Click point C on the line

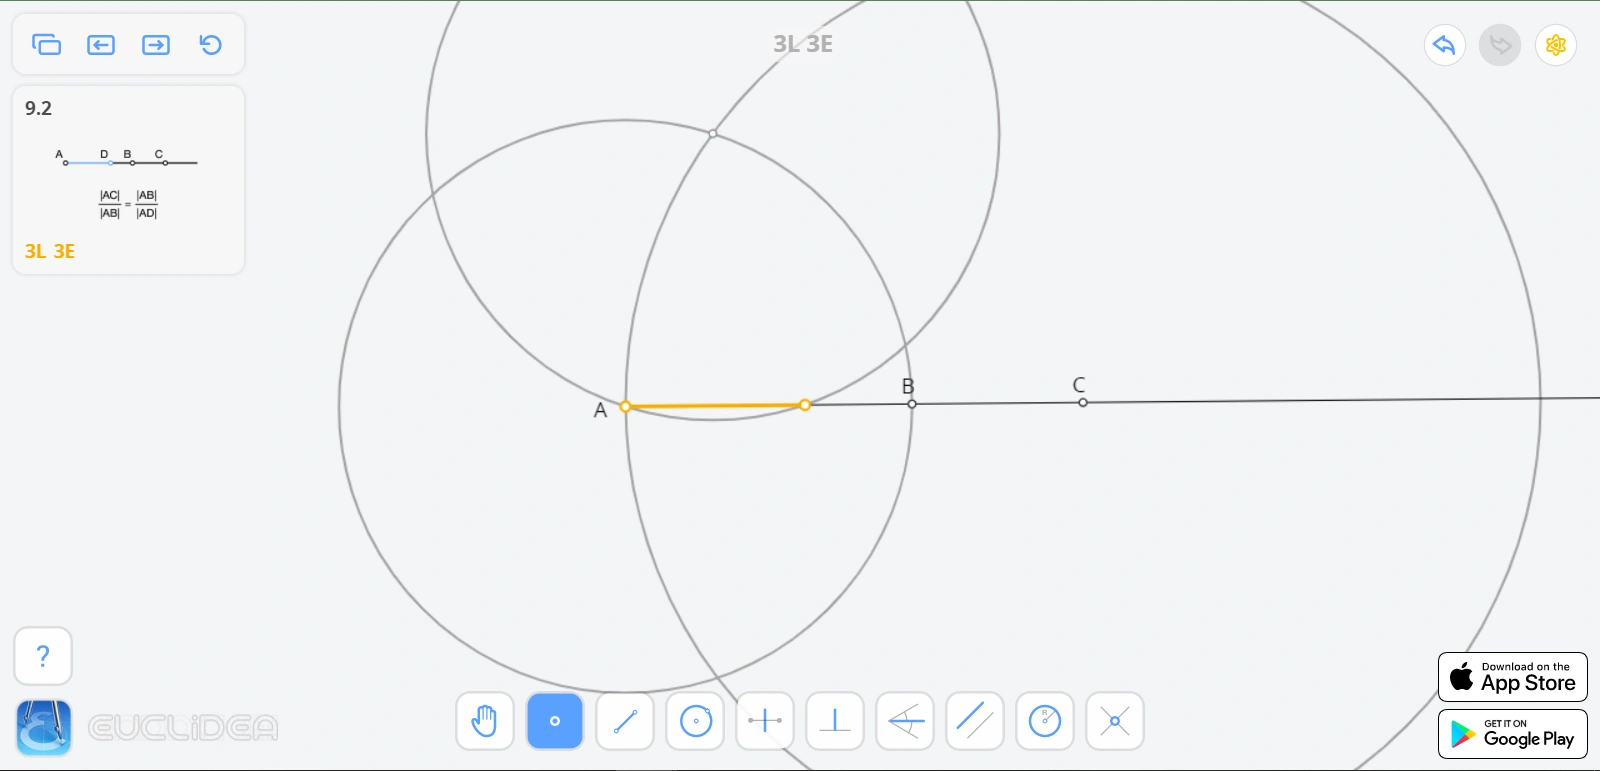[x=1083, y=402]
